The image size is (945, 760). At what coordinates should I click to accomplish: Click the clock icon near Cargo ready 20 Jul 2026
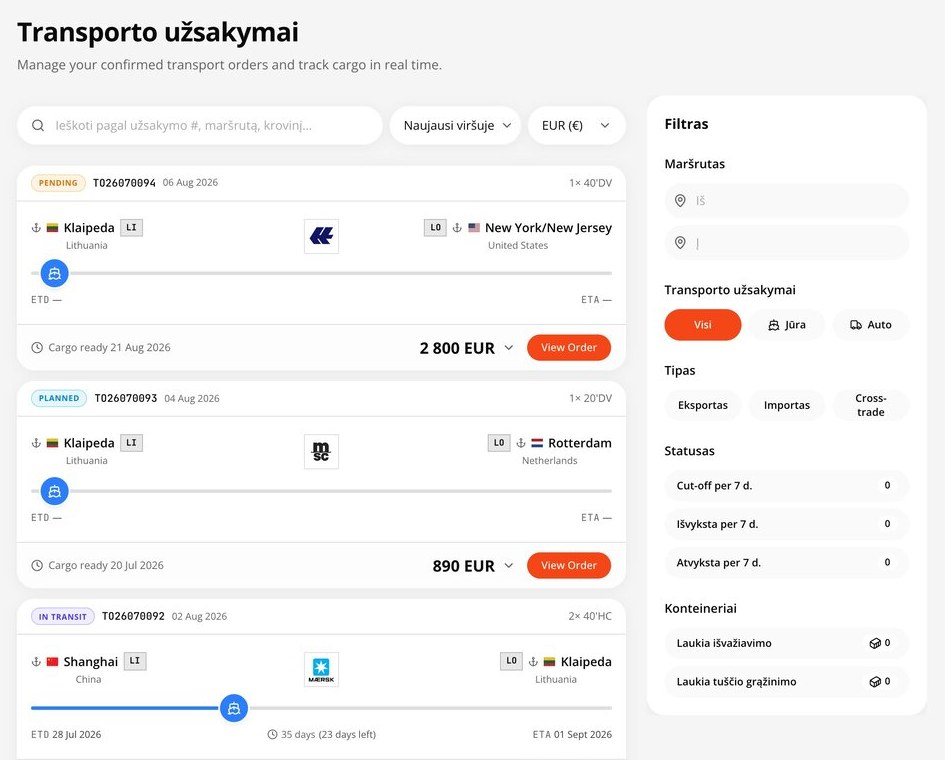pos(37,565)
